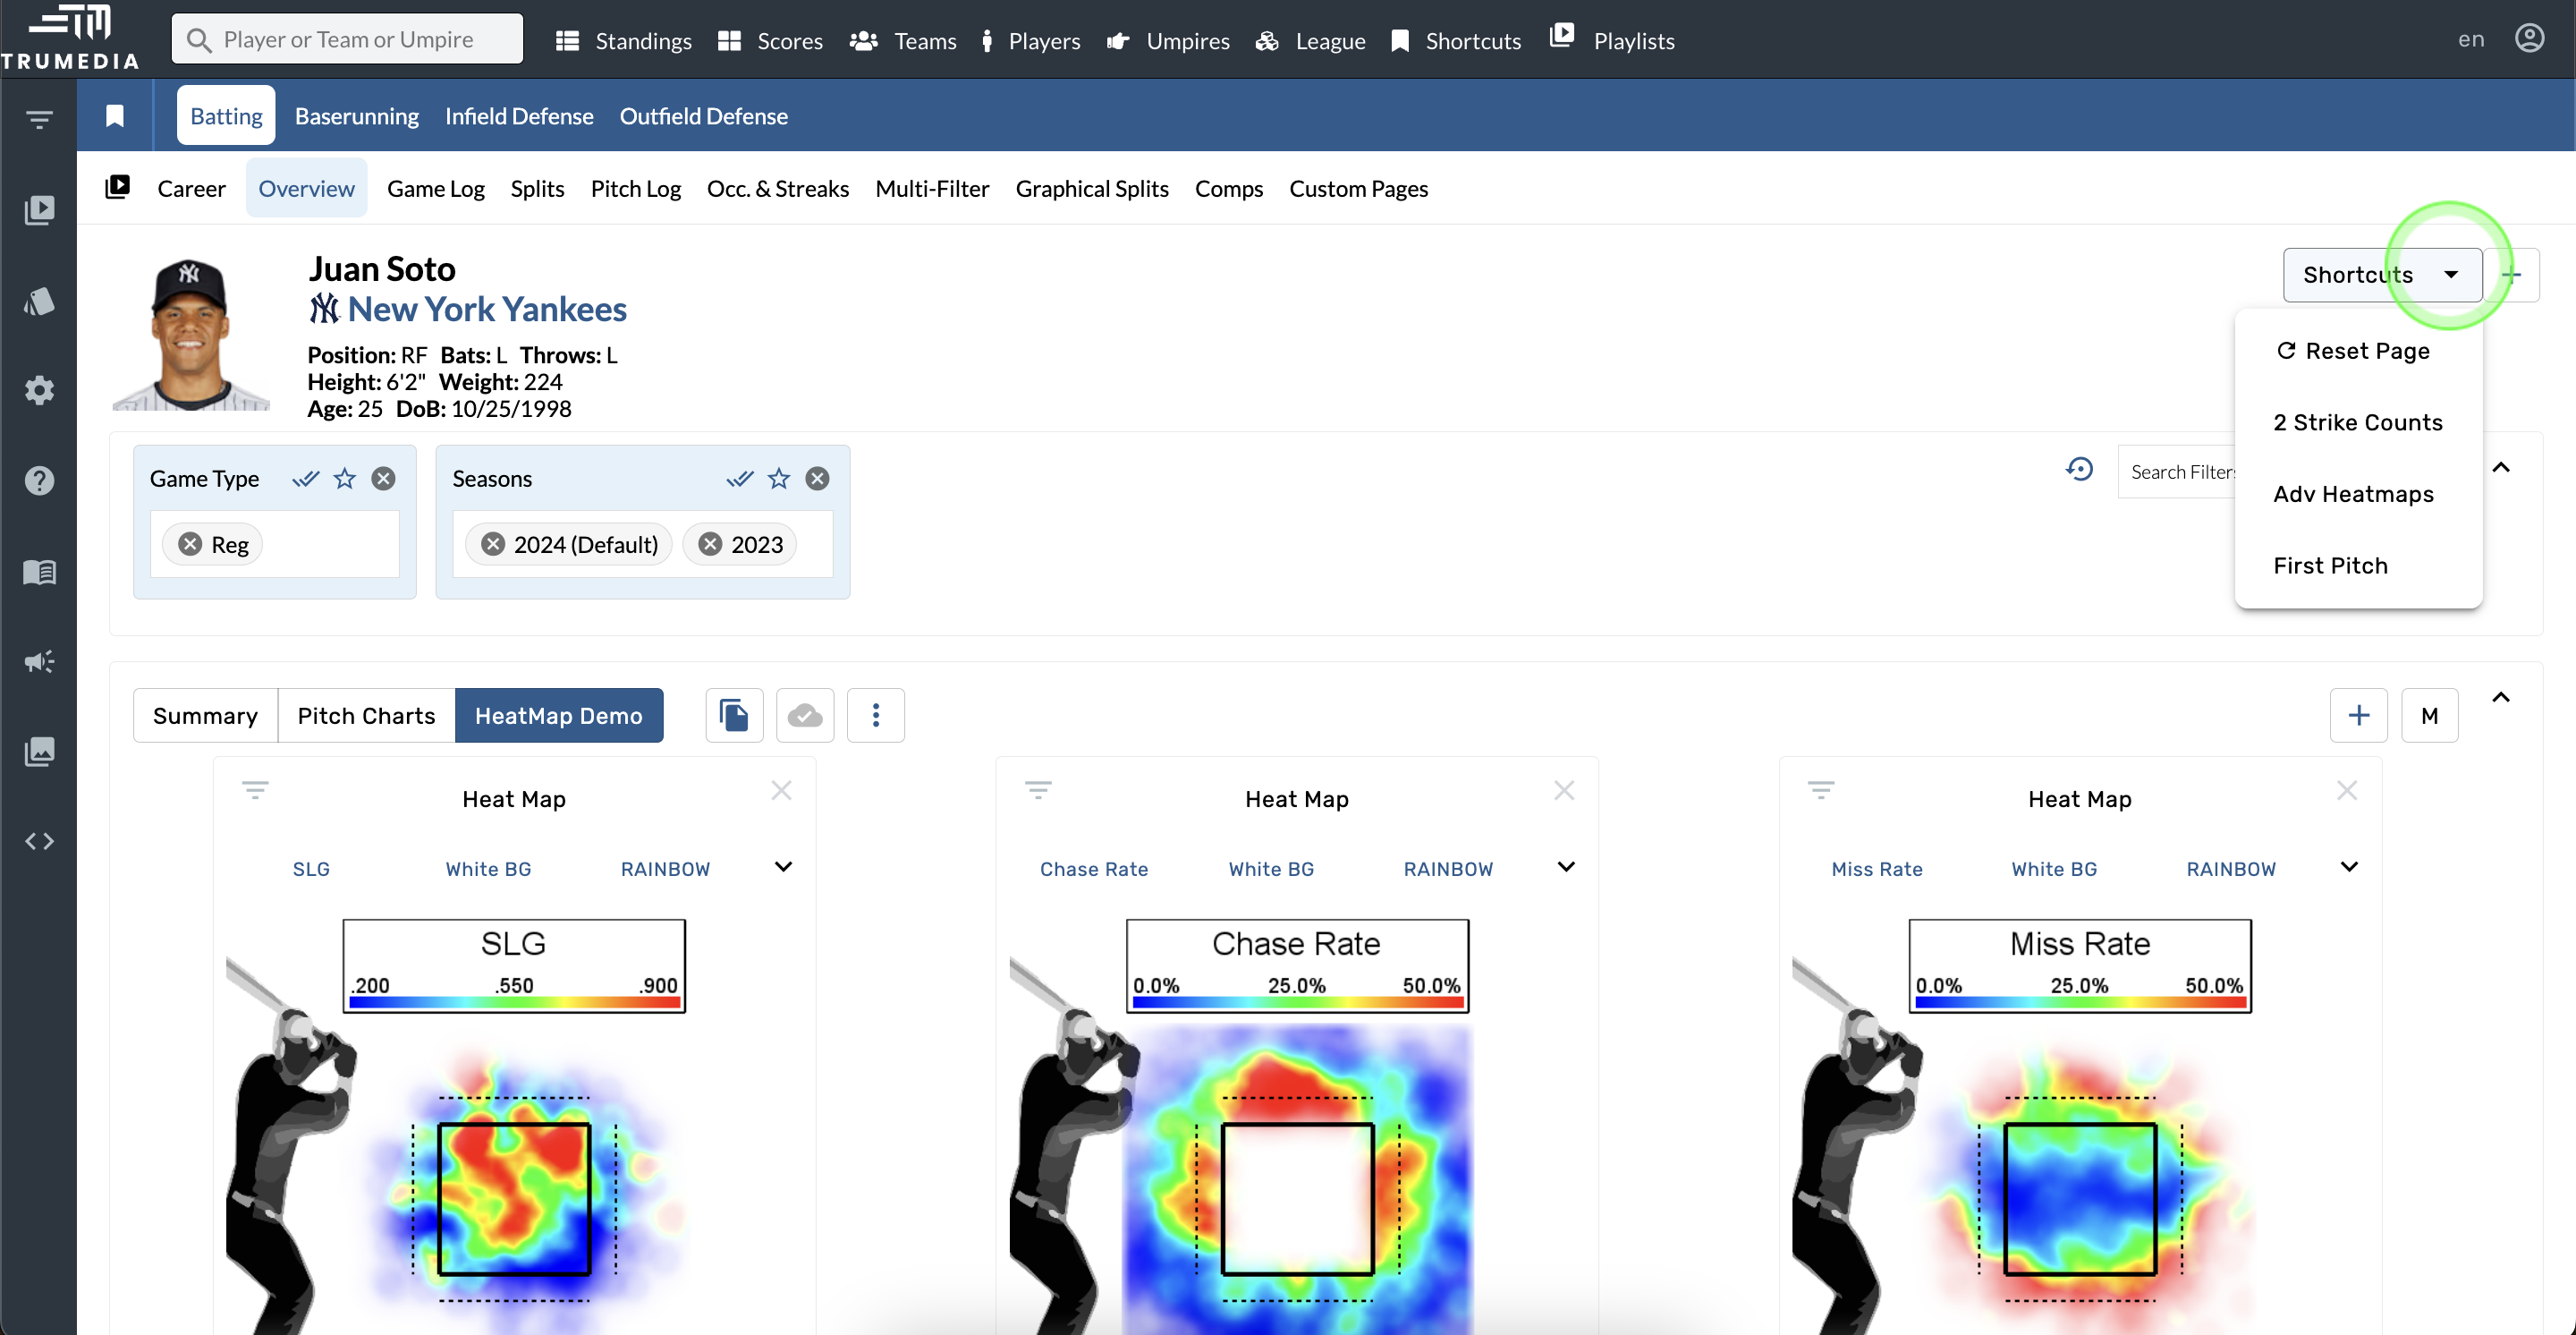The image size is (2576, 1335).
Task: Toggle the double-check icon on Game Type filter
Action: click(305, 478)
